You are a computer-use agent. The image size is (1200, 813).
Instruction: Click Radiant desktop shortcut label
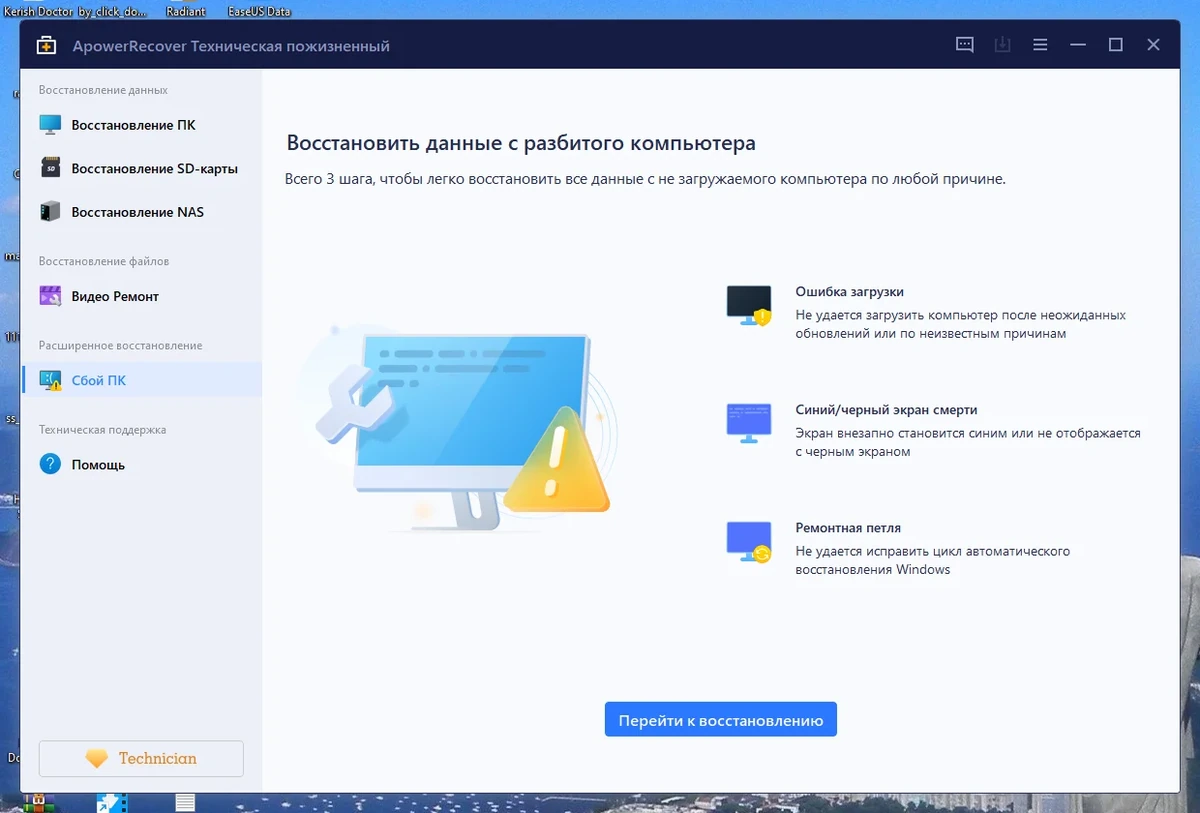[185, 11]
